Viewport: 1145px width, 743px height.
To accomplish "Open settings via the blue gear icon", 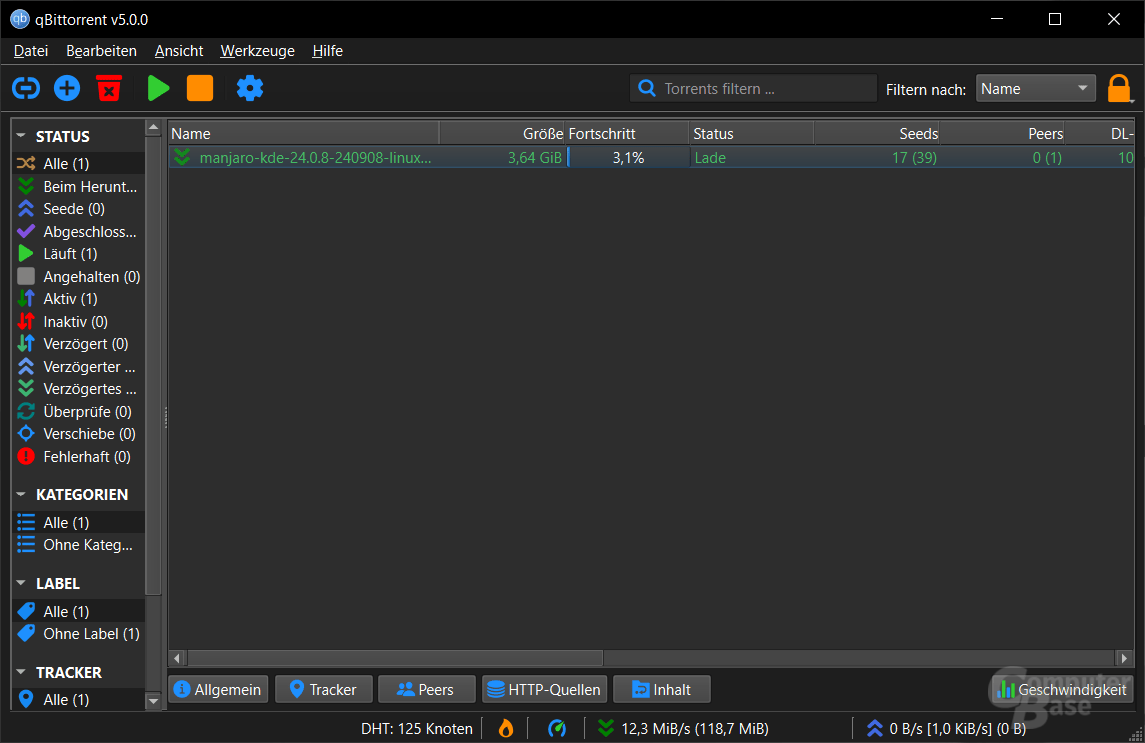I will pos(250,88).
